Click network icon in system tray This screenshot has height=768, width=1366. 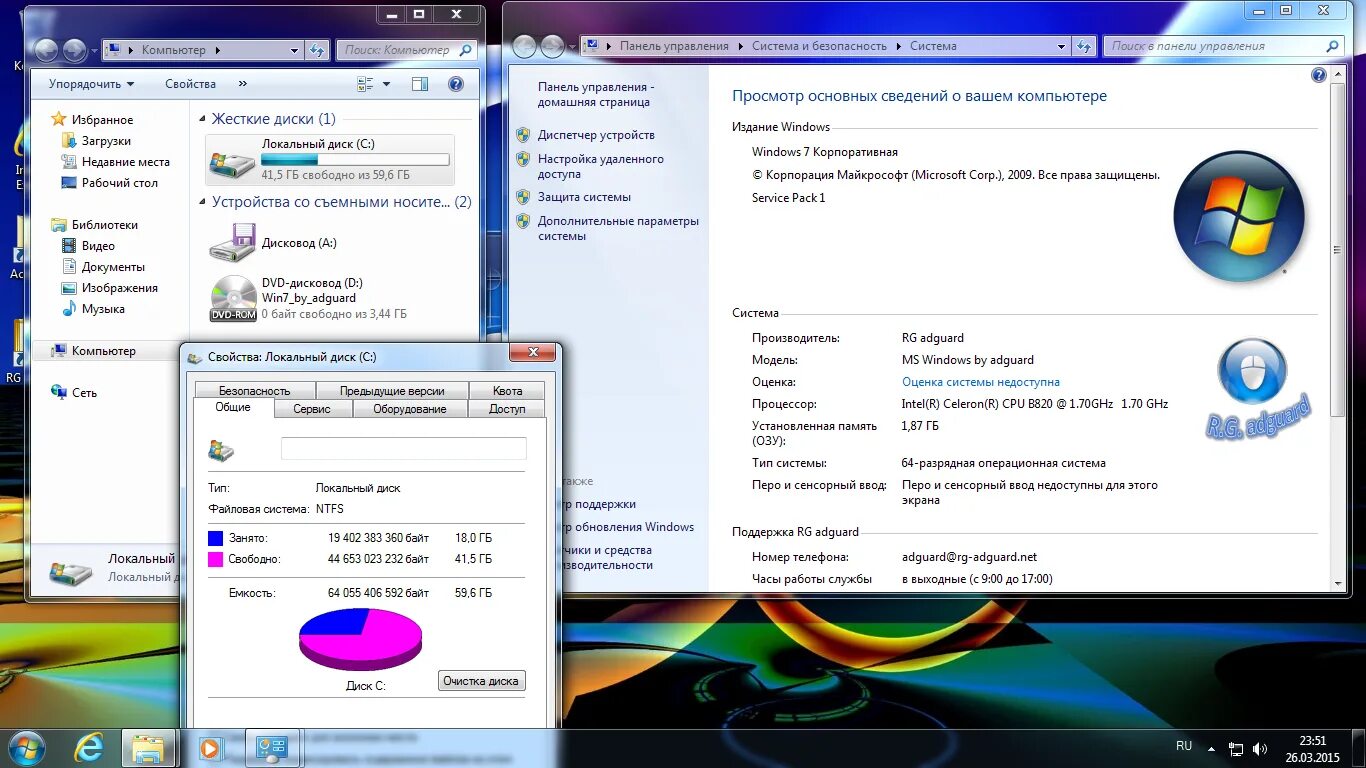coord(1236,749)
